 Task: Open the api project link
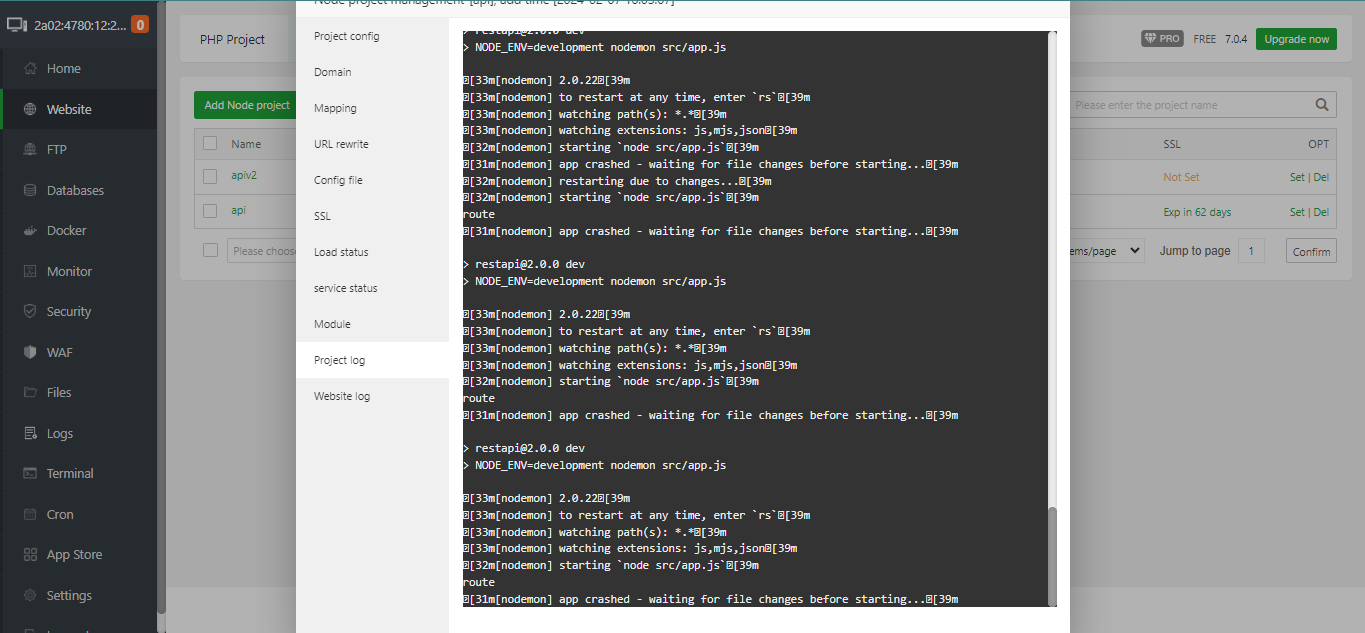click(238, 211)
